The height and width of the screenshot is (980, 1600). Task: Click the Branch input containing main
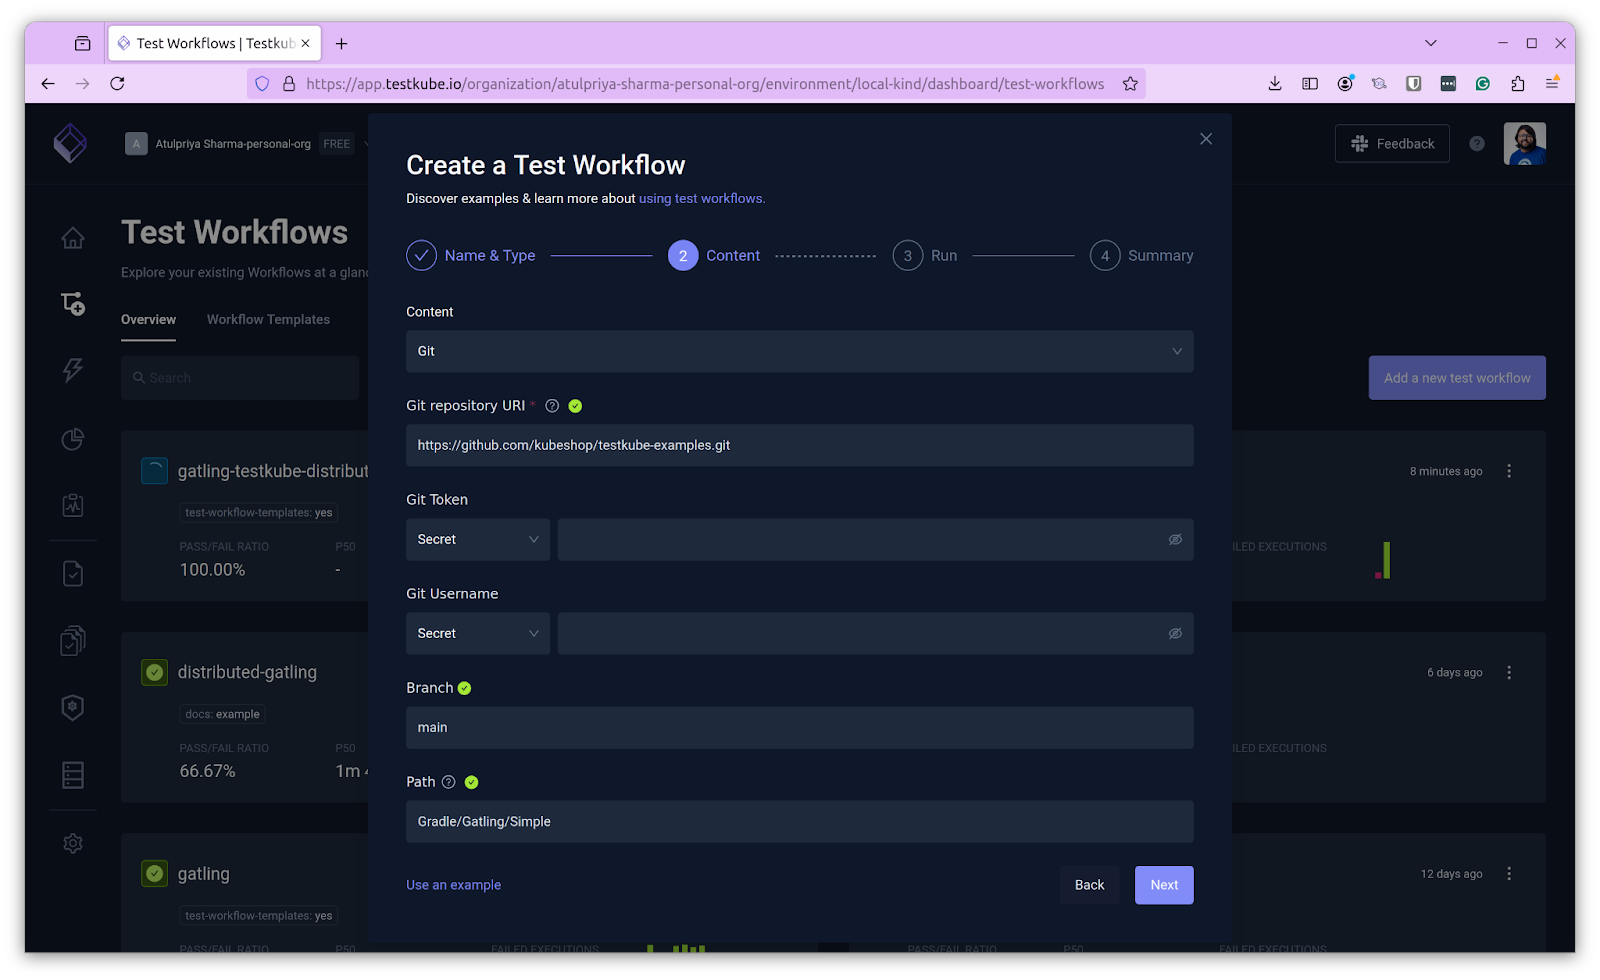tap(799, 727)
